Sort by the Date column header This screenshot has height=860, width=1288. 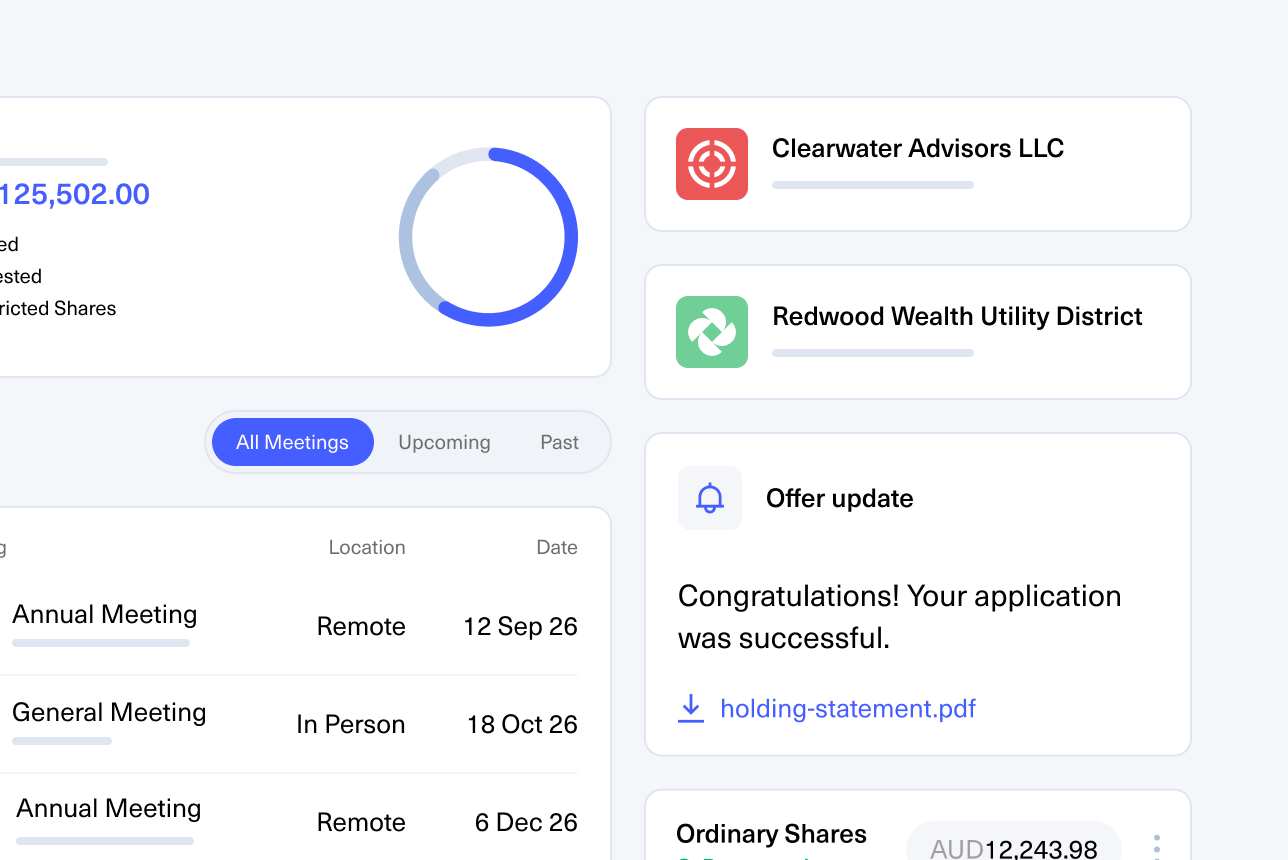pos(557,547)
